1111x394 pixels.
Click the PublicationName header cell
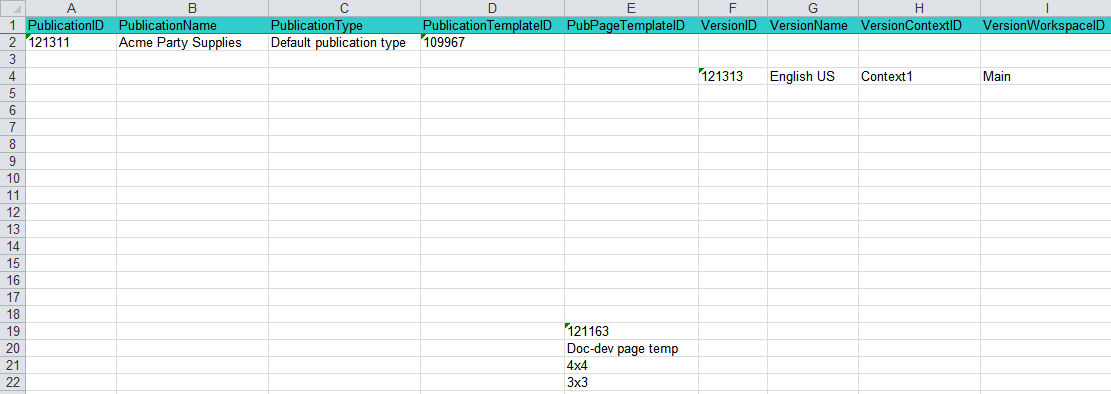[x=193, y=26]
